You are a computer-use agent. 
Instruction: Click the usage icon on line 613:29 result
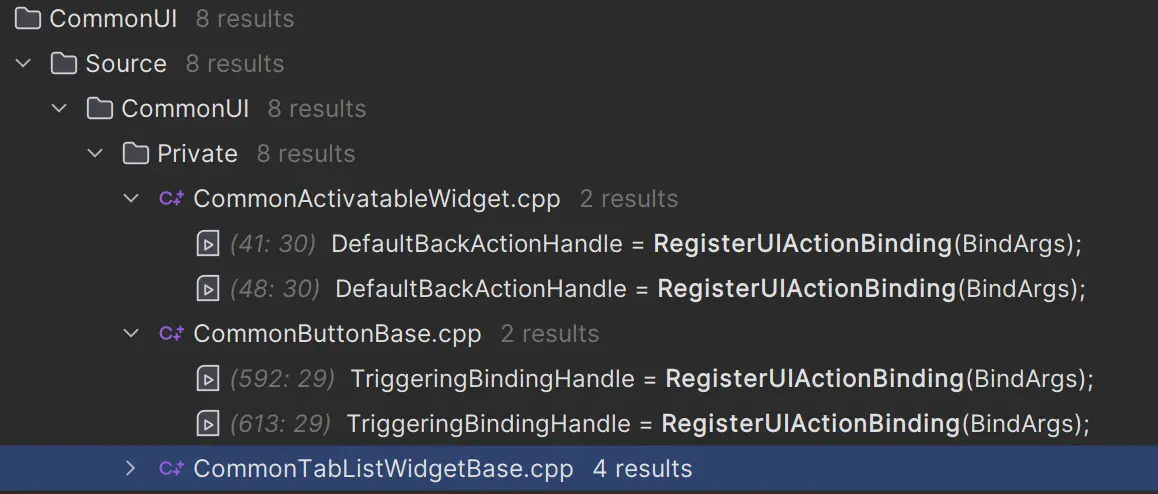click(207, 424)
